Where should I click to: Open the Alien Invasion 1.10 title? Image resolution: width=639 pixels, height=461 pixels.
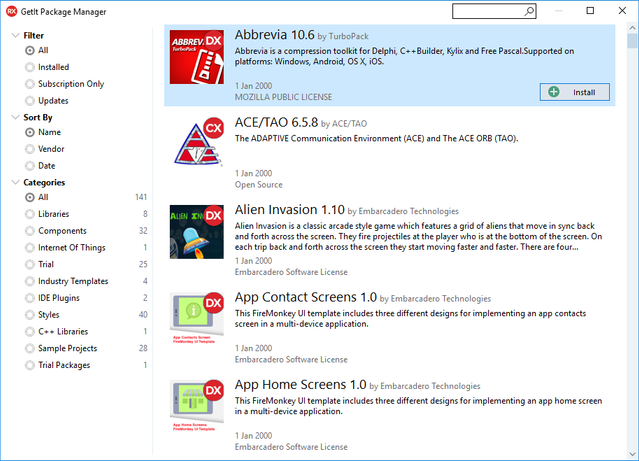[290, 210]
